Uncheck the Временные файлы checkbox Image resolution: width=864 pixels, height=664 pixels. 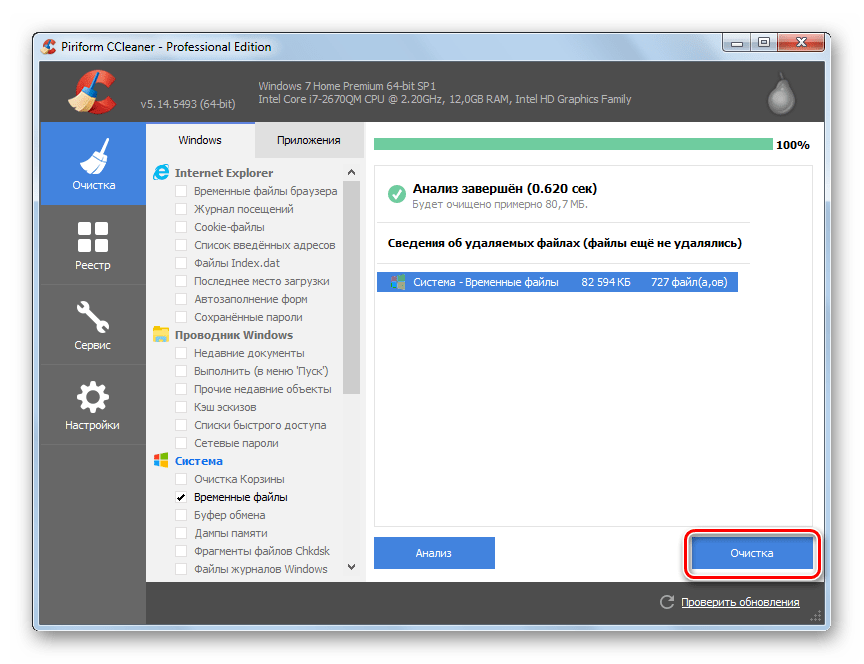(181, 497)
